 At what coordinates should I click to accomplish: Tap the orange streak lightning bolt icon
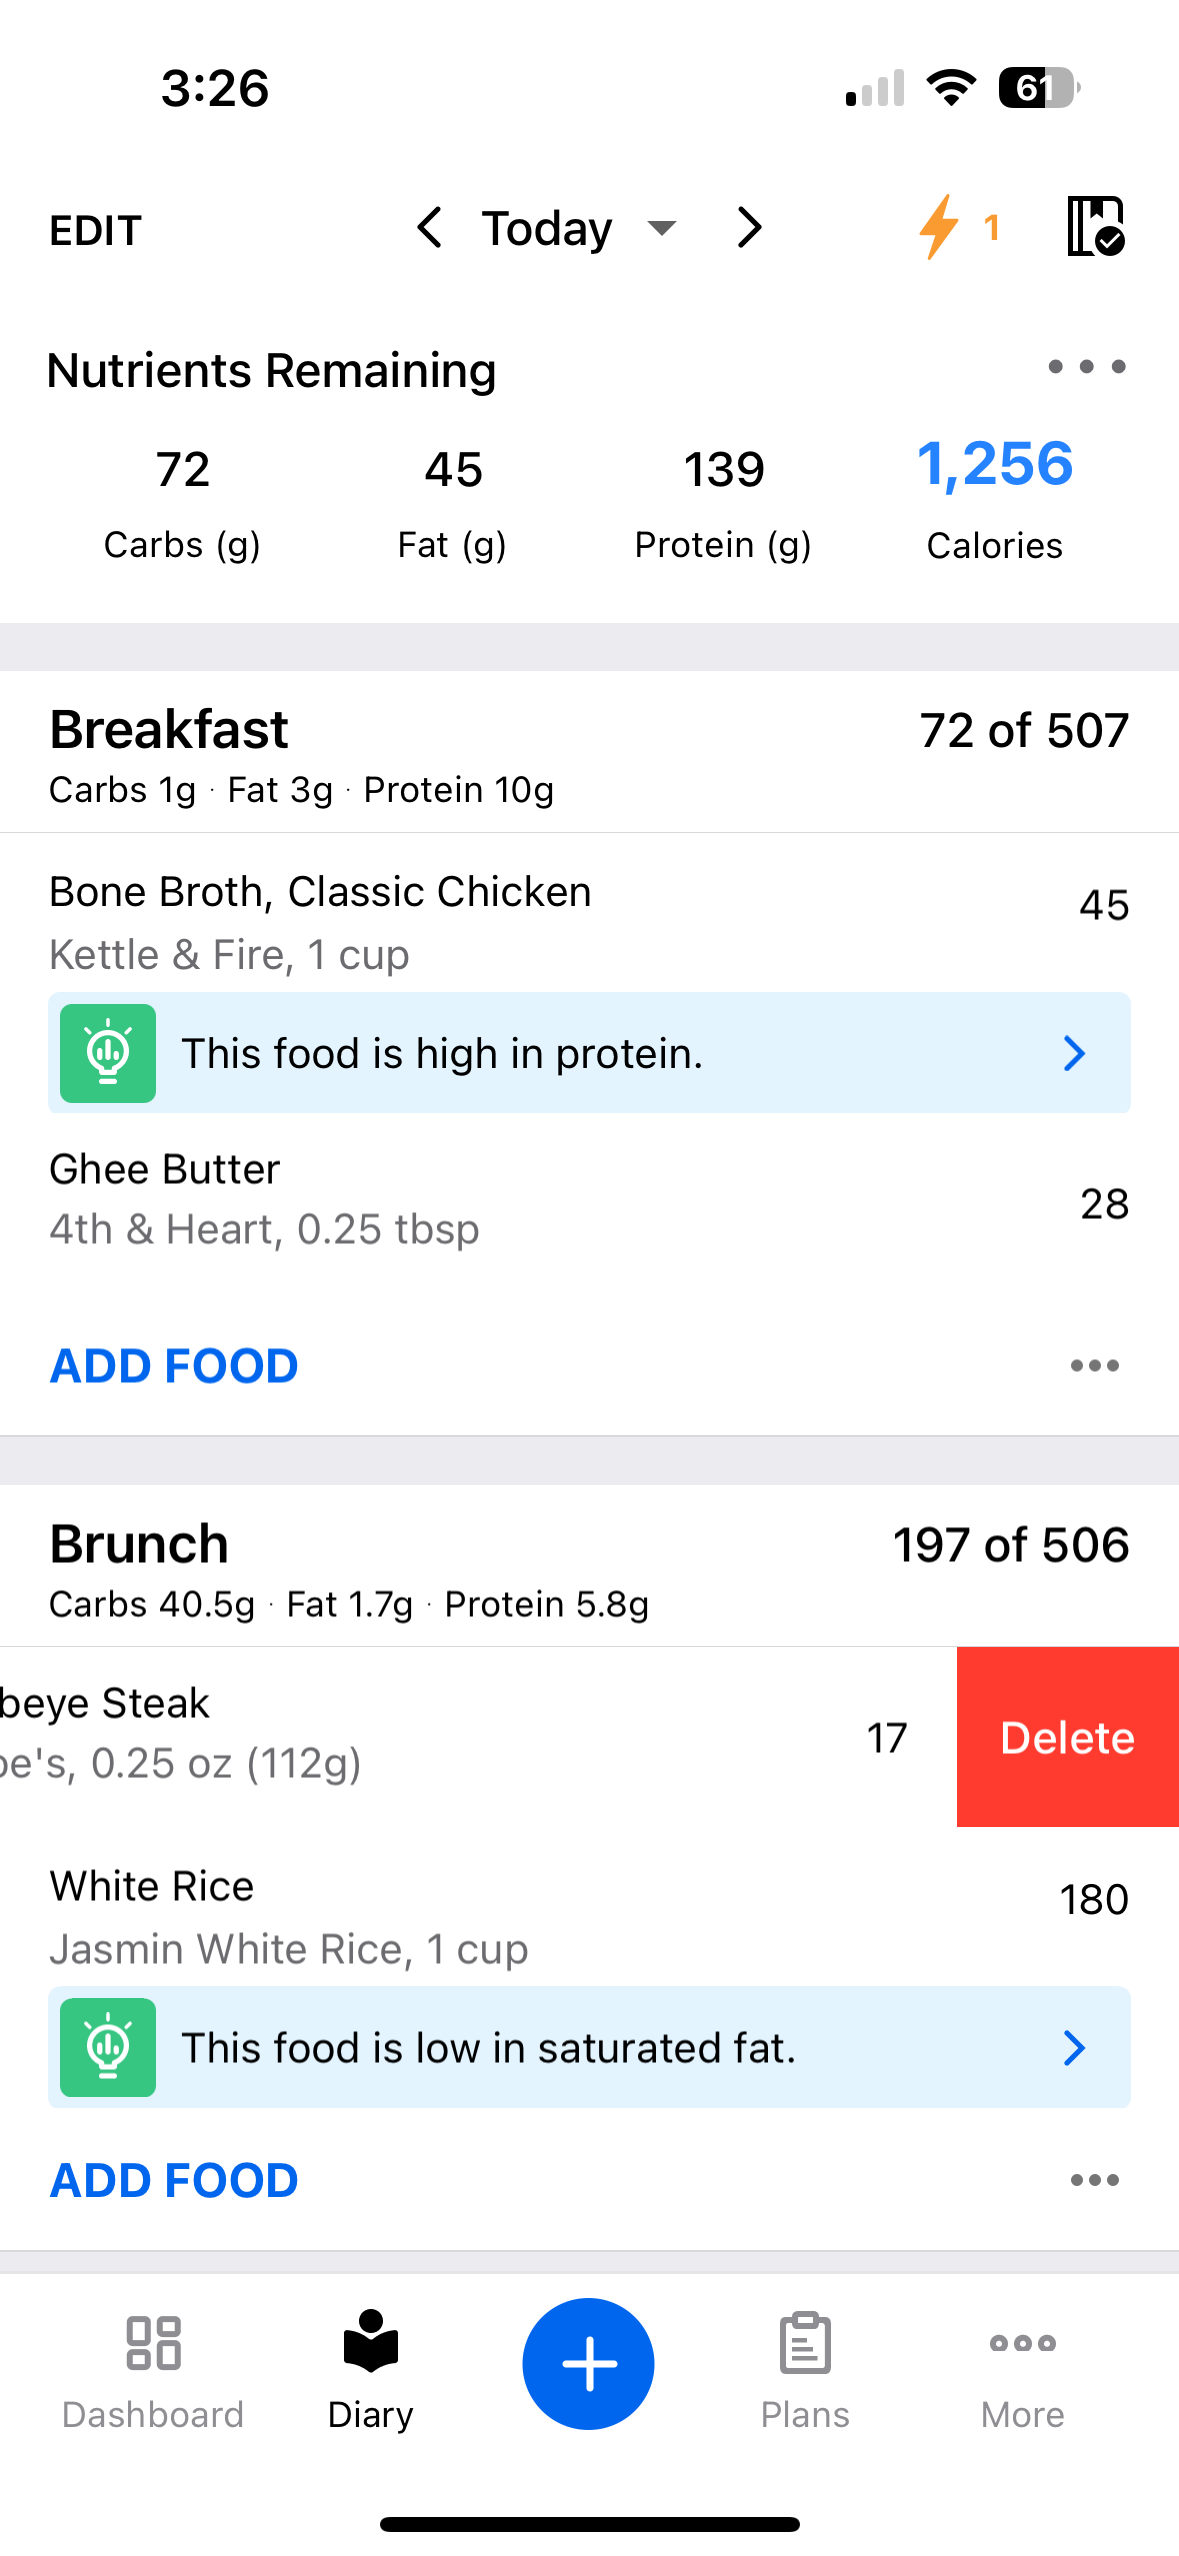(x=939, y=227)
